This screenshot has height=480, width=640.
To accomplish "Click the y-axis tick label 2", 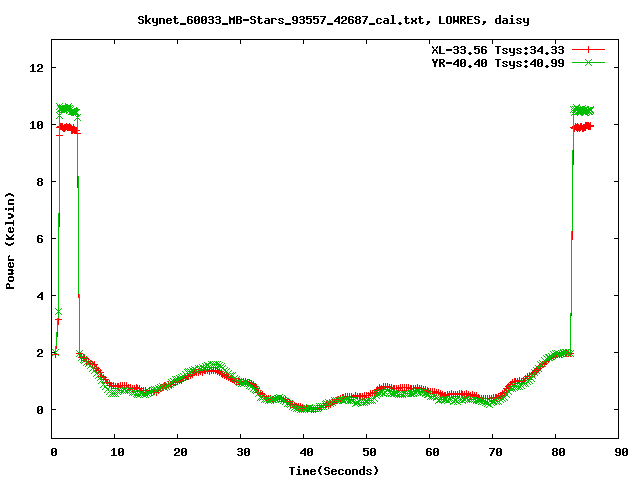I will coord(40,353).
